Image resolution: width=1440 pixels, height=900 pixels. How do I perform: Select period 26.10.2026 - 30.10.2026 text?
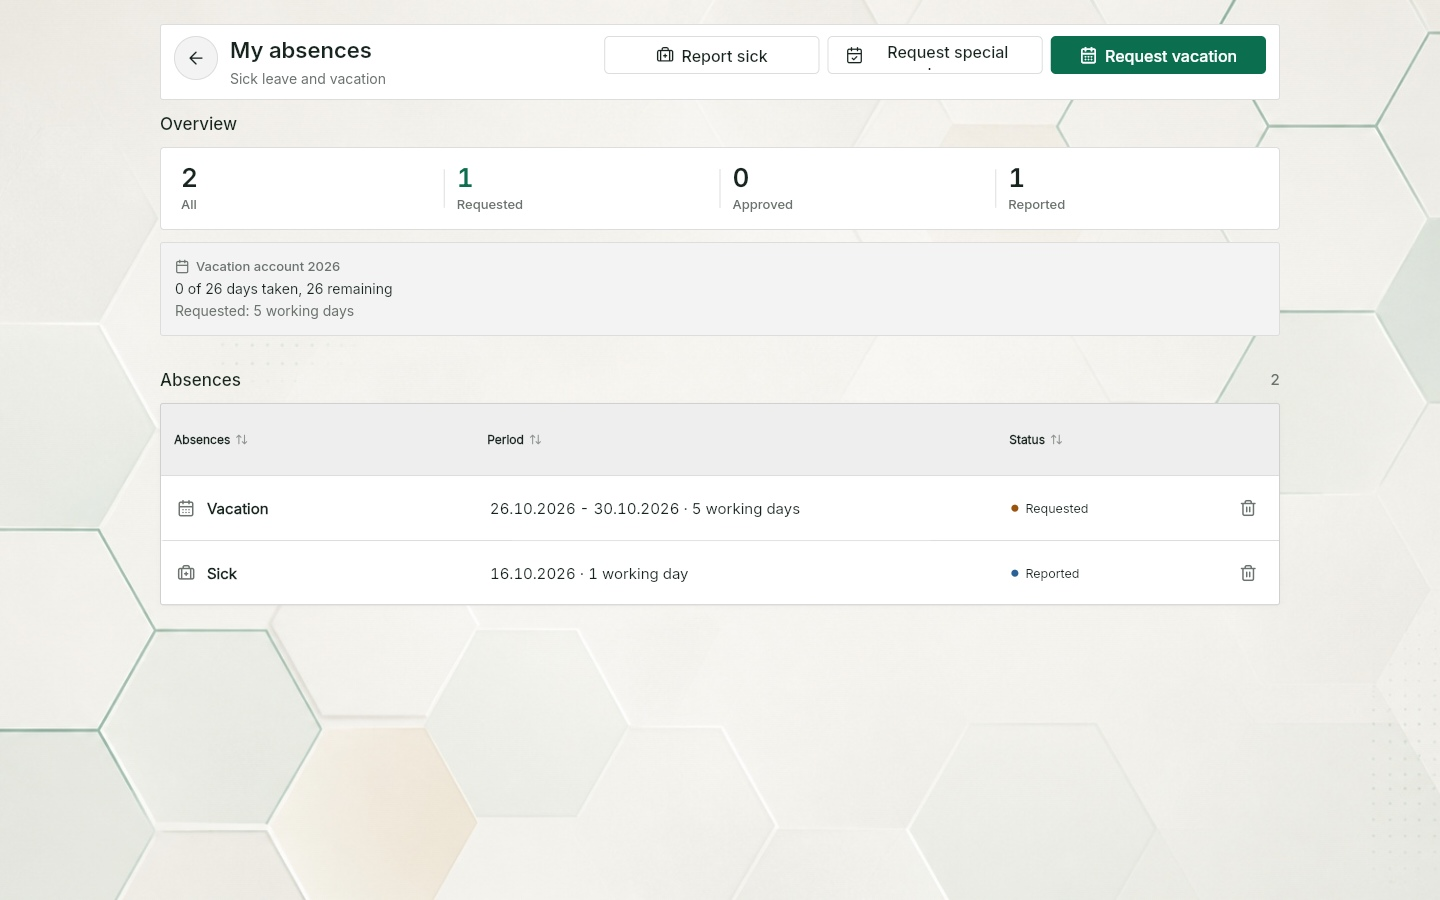click(x=585, y=509)
